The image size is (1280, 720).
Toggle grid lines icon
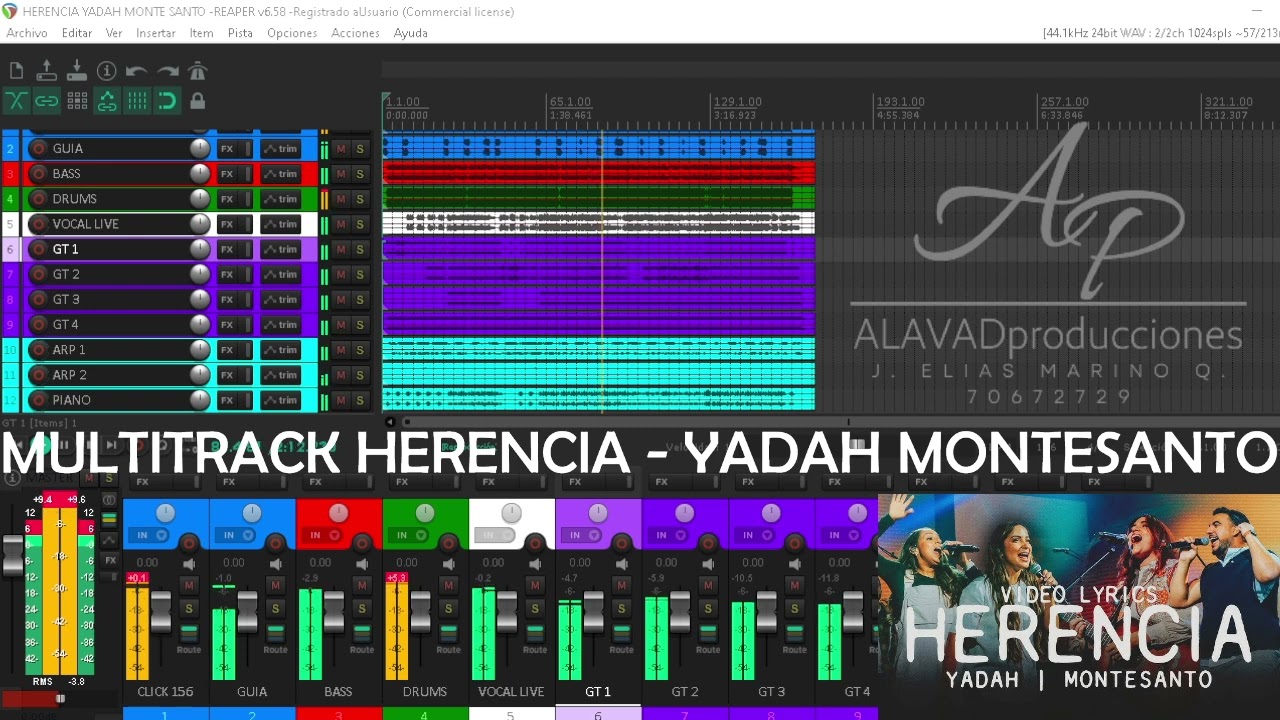(x=137, y=101)
